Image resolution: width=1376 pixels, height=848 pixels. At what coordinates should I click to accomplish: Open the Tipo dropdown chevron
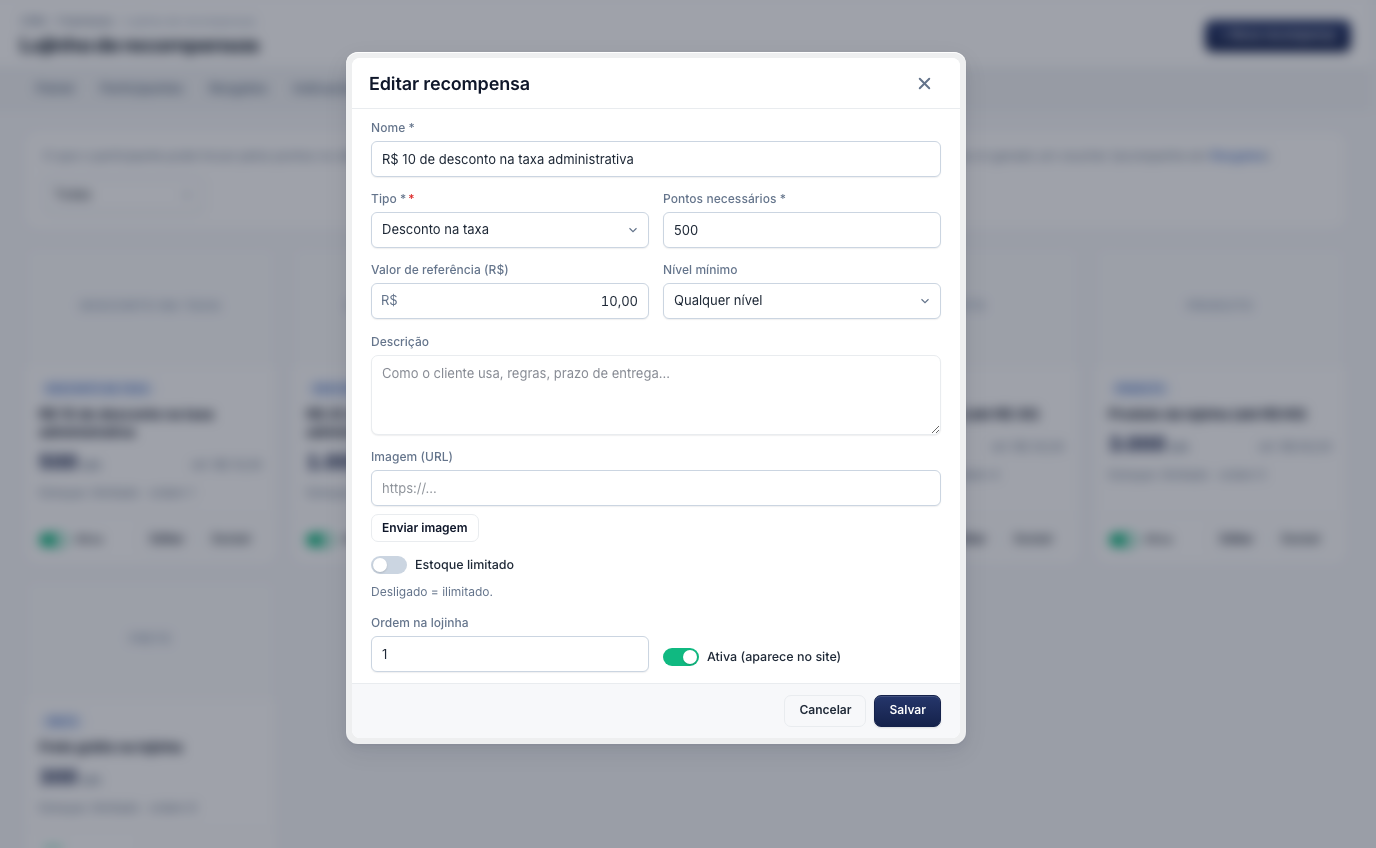(633, 230)
